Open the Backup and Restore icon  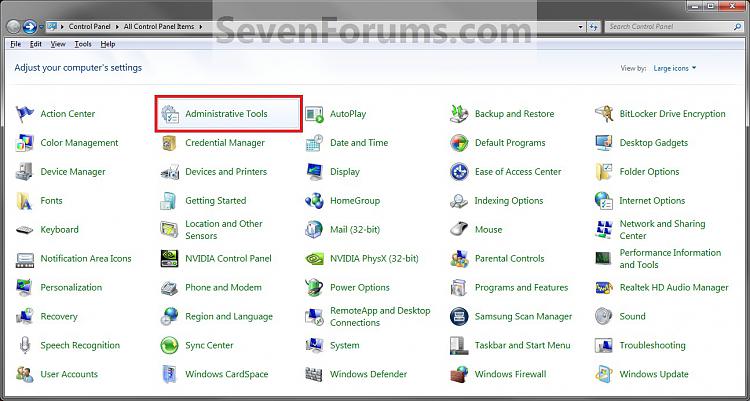click(459, 114)
